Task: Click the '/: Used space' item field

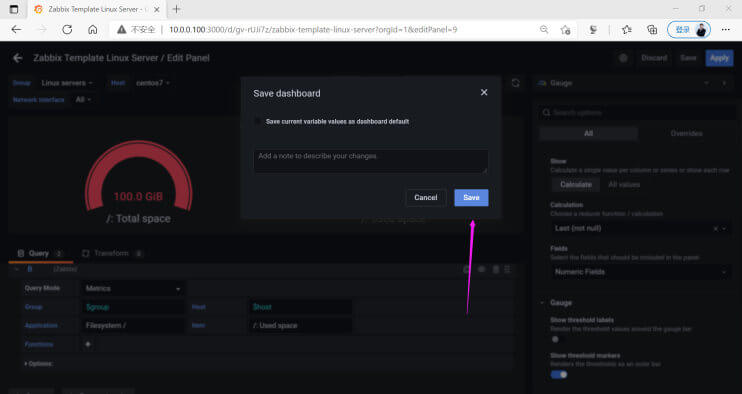Action: coord(300,325)
